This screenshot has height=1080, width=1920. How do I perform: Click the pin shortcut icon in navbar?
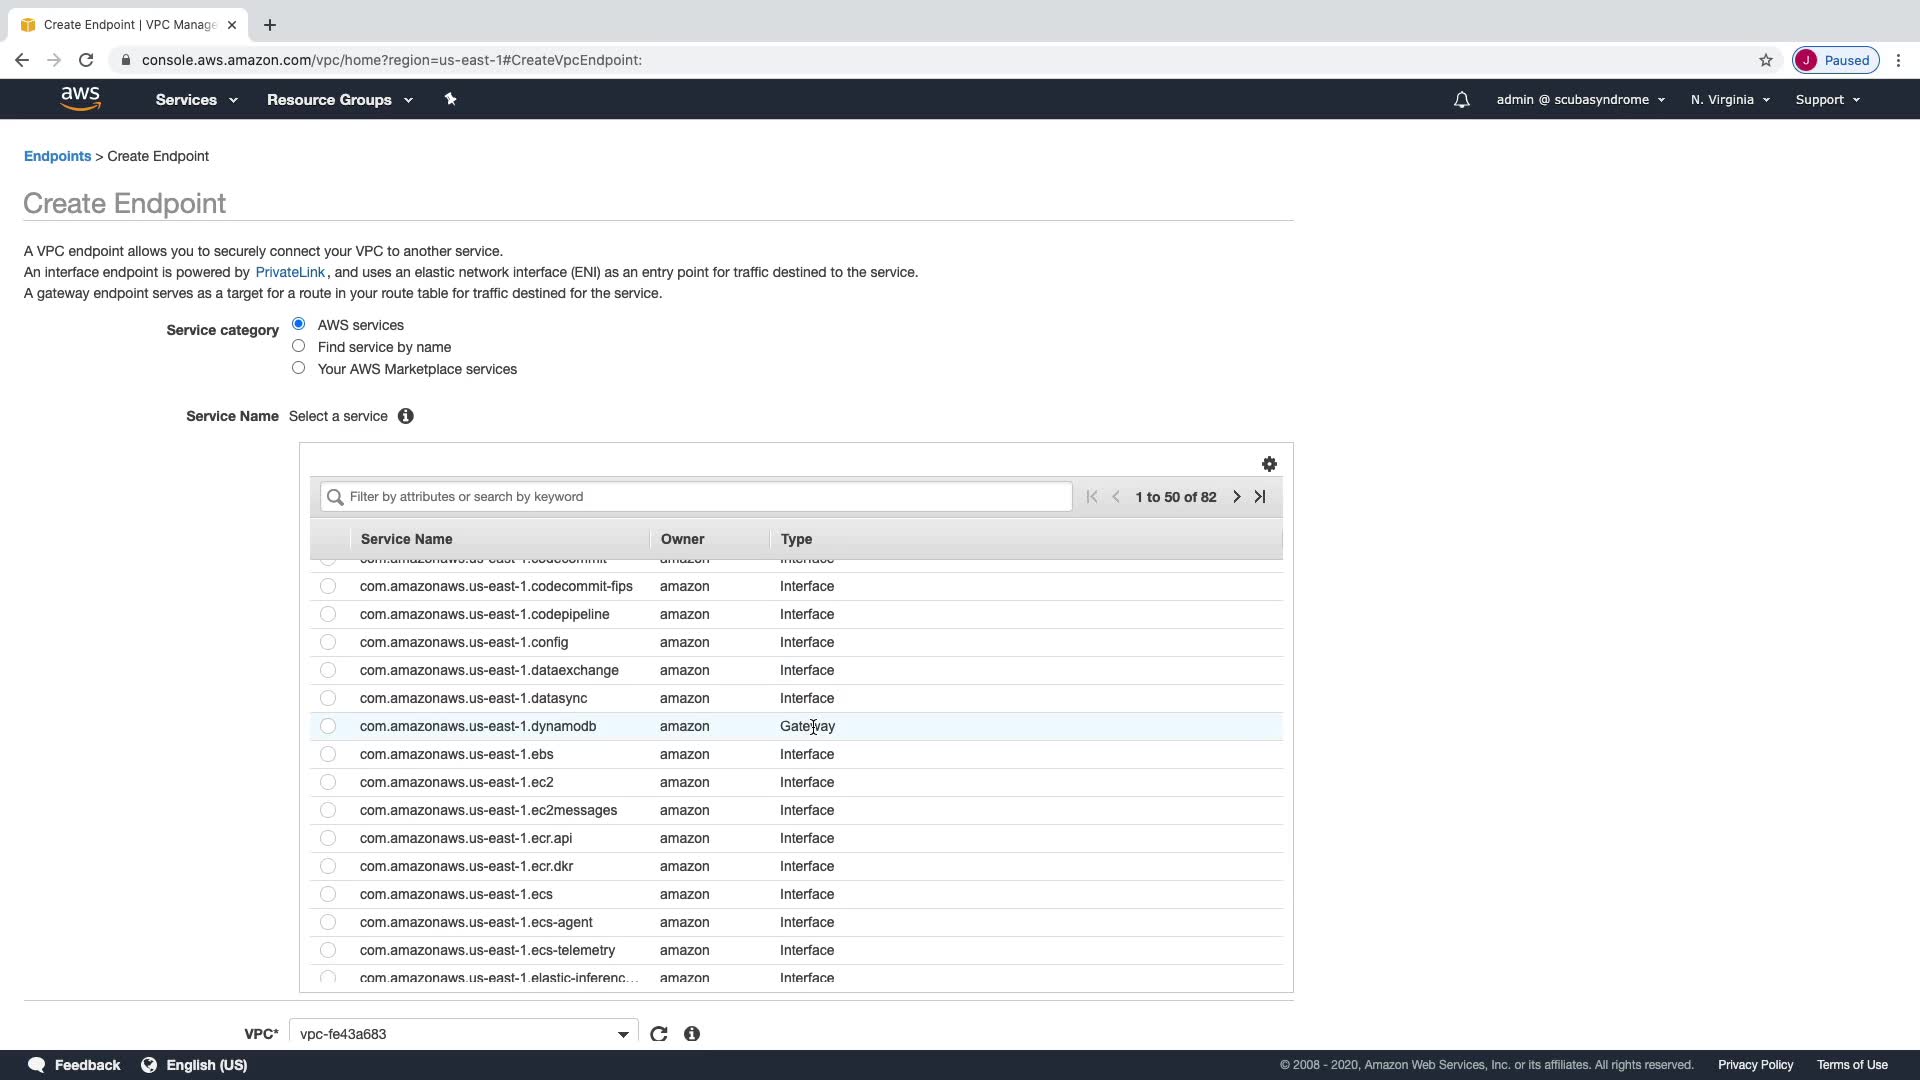450,99
